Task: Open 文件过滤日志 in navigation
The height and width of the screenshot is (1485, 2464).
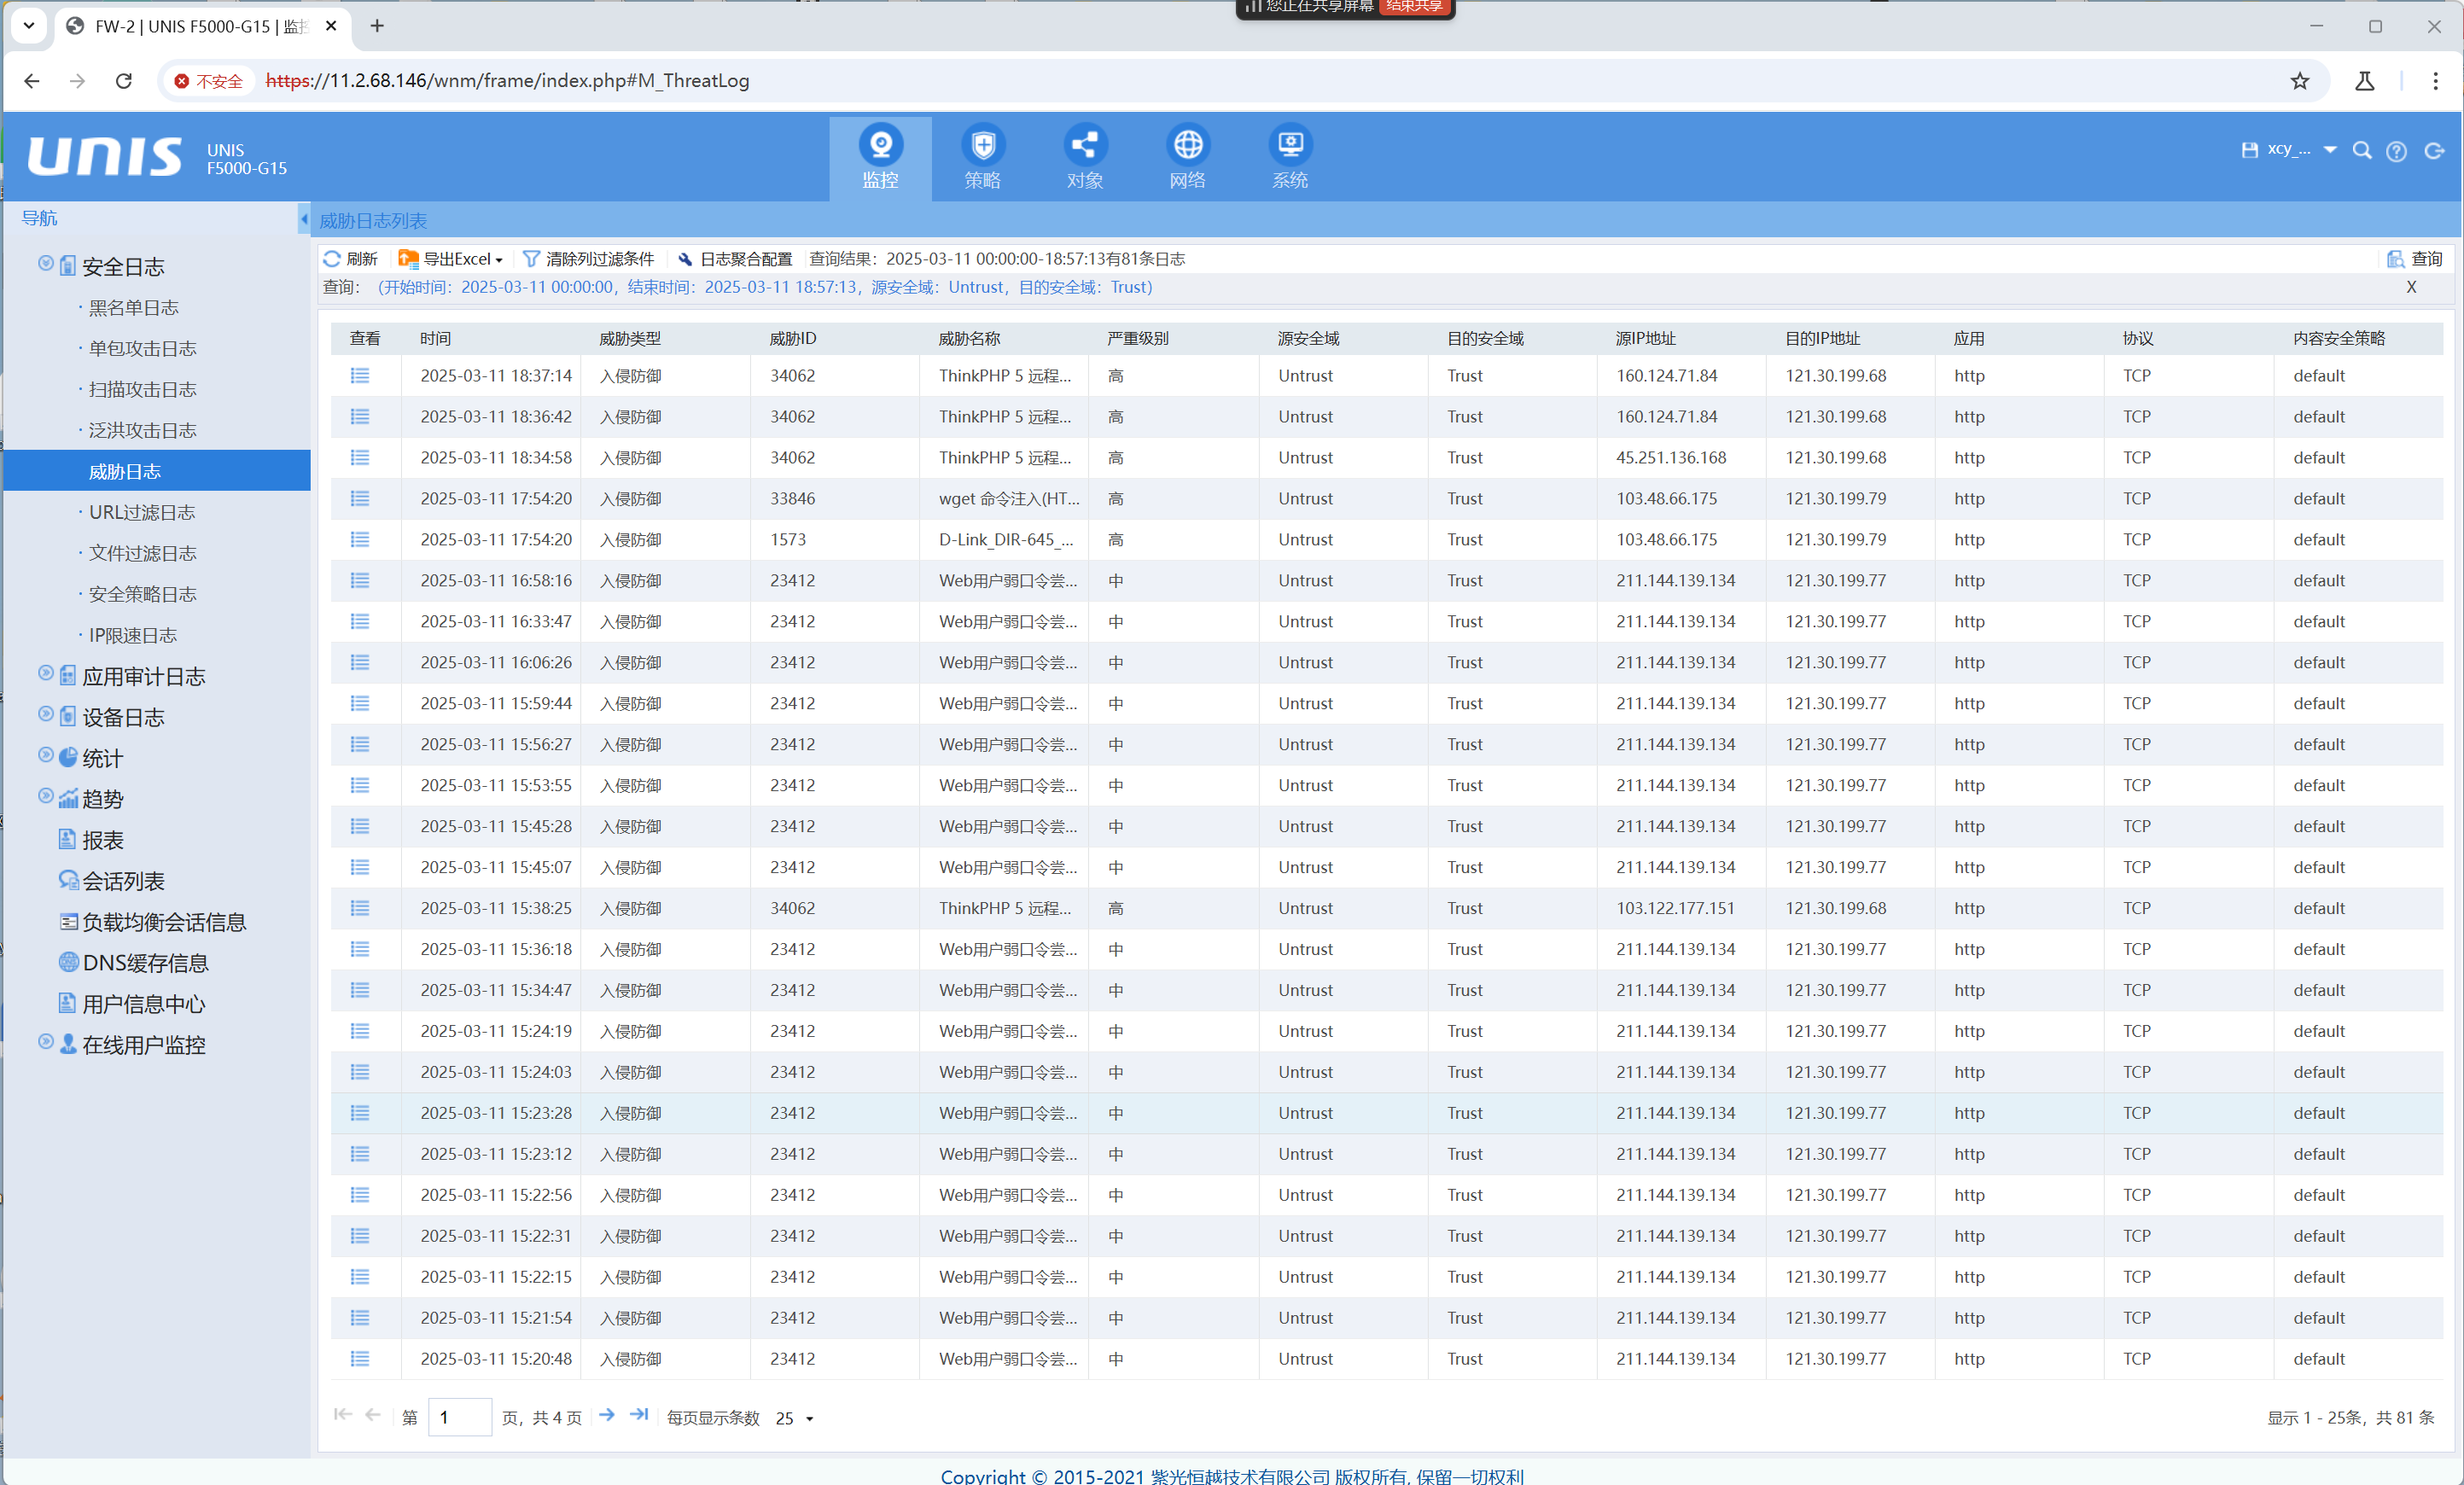Action: 142,553
